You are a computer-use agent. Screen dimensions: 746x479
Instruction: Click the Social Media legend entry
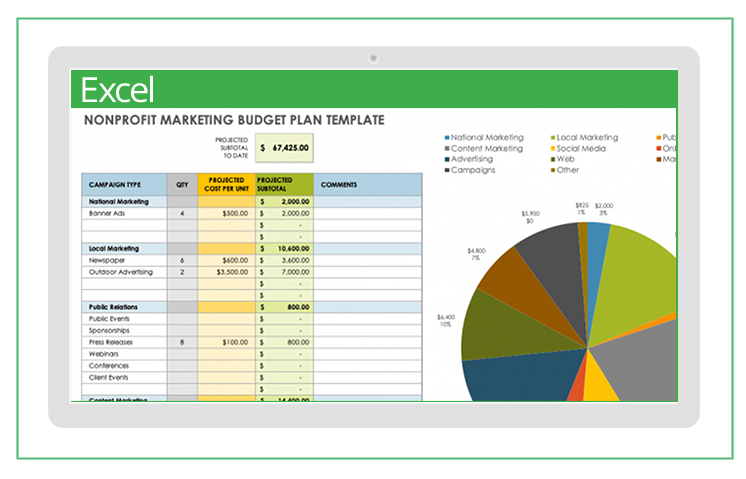point(580,148)
